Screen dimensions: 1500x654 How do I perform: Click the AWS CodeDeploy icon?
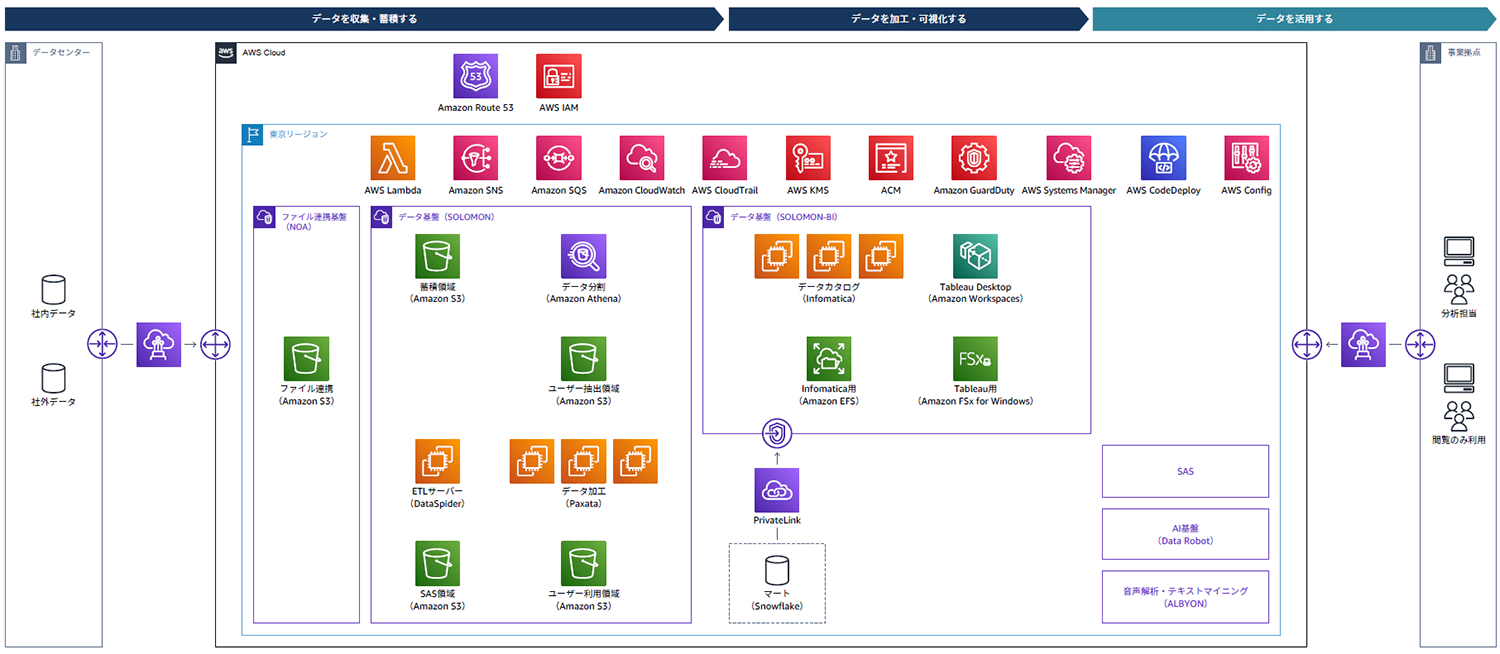coord(1163,158)
